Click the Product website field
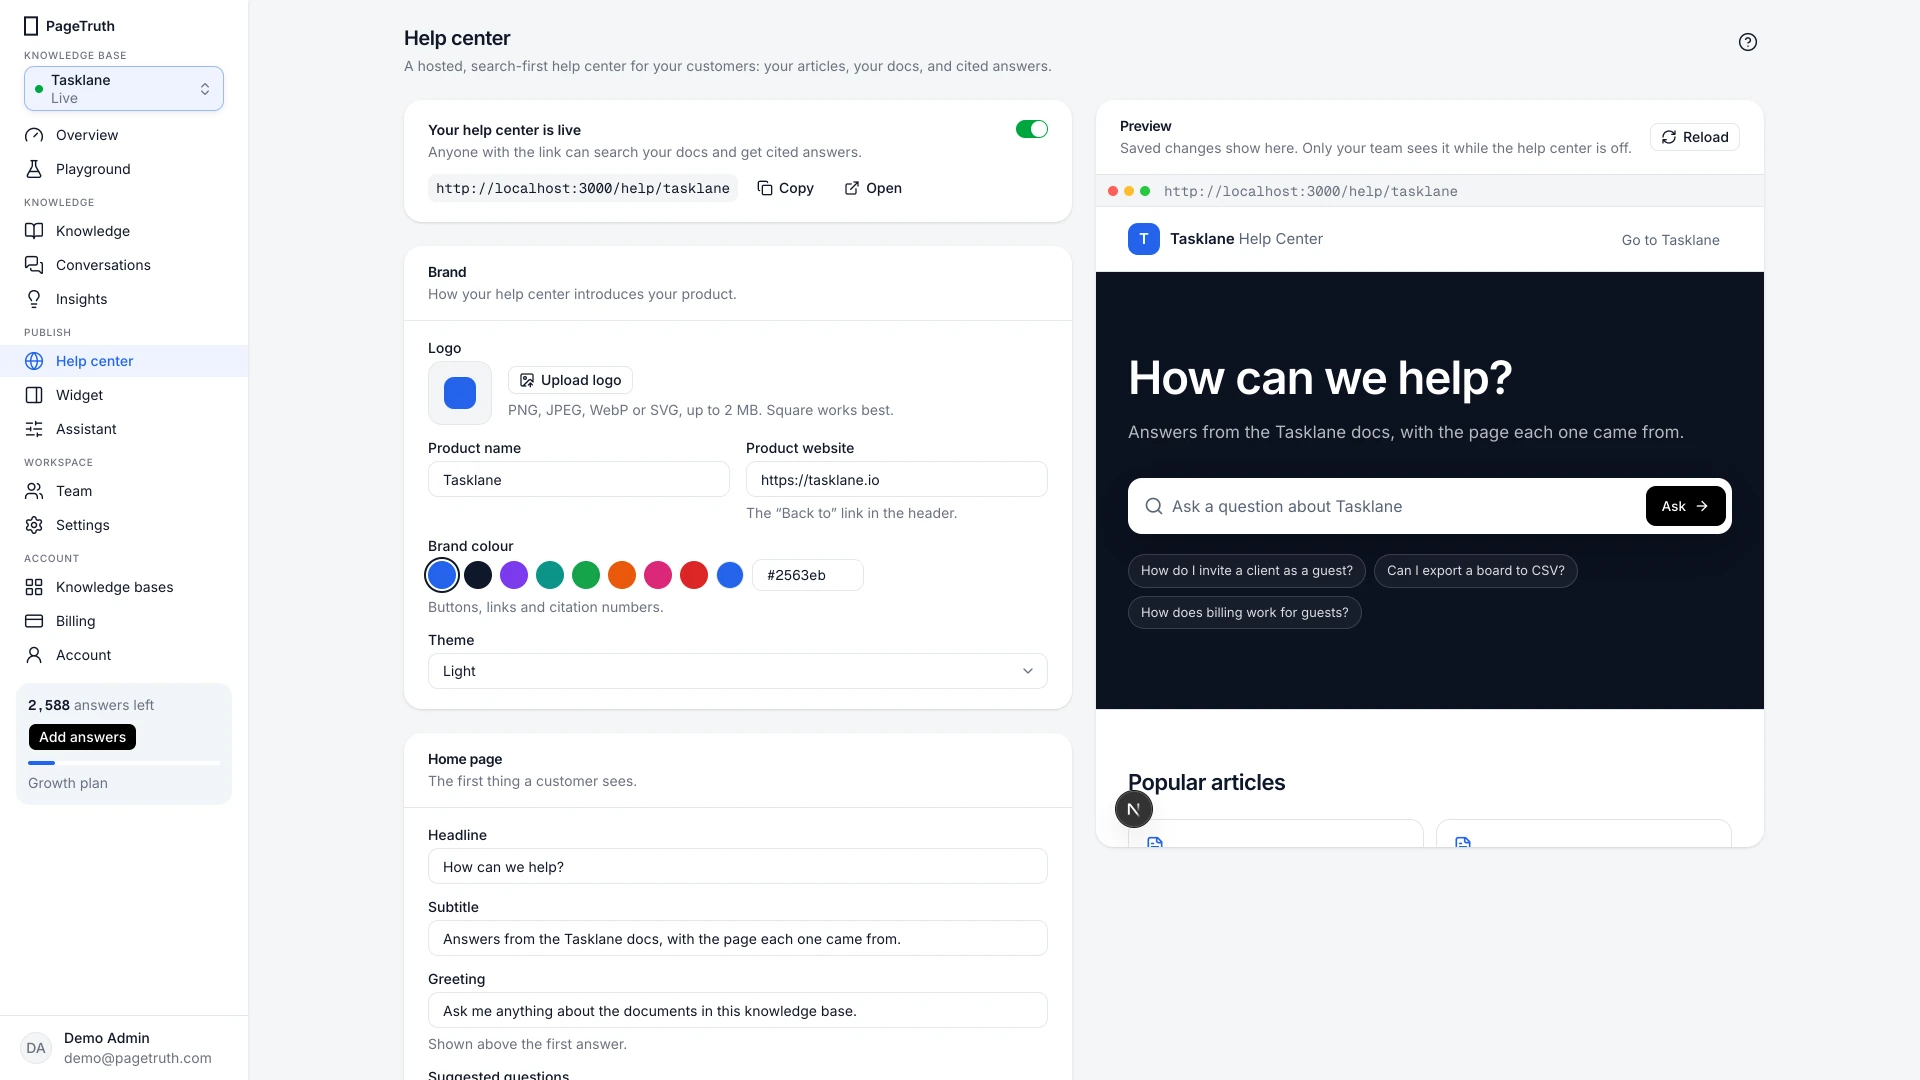This screenshot has height=1080, width=1920. 897,480
